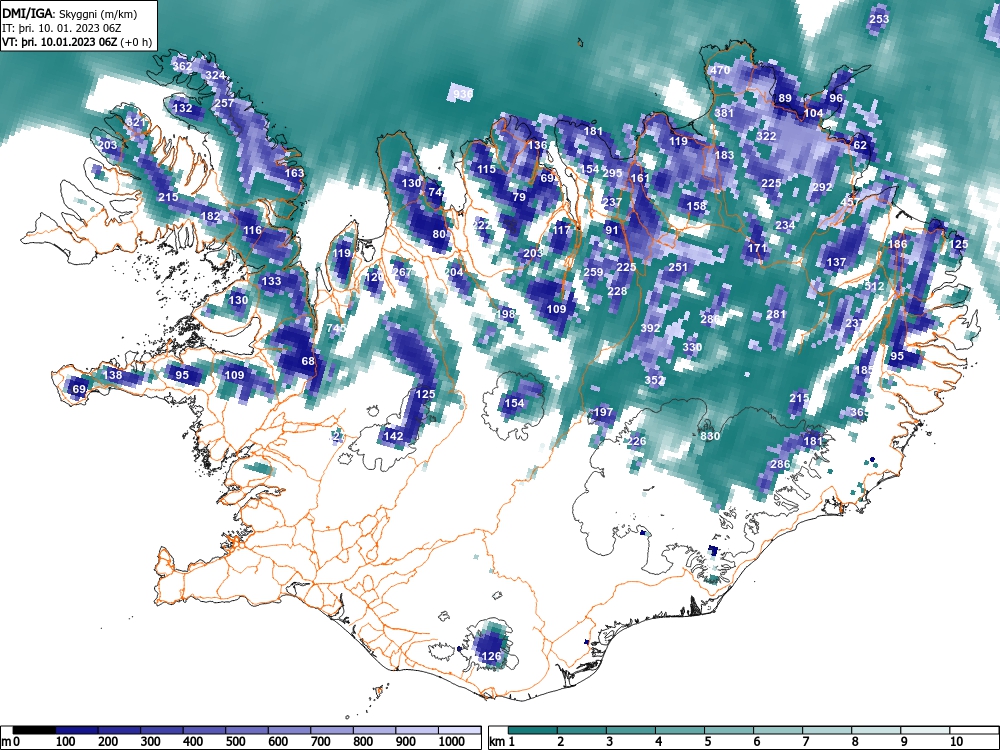
Task: Pick the 133 visibility value
Action: point(271,281)
